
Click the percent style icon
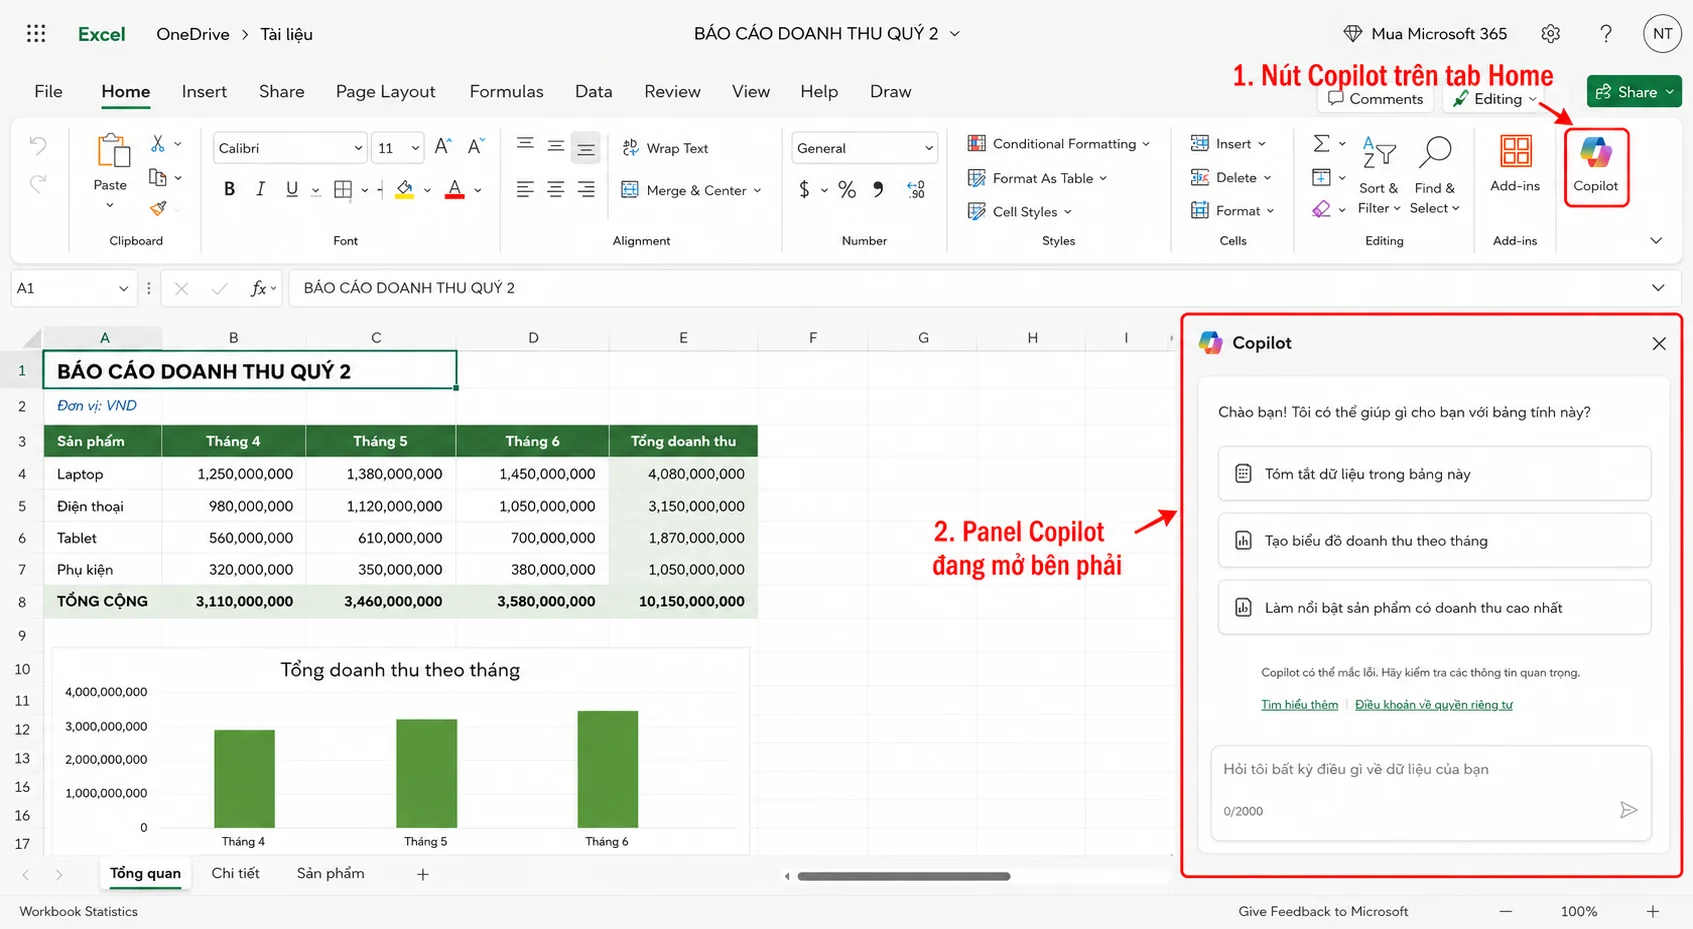(x=847, y=189)
